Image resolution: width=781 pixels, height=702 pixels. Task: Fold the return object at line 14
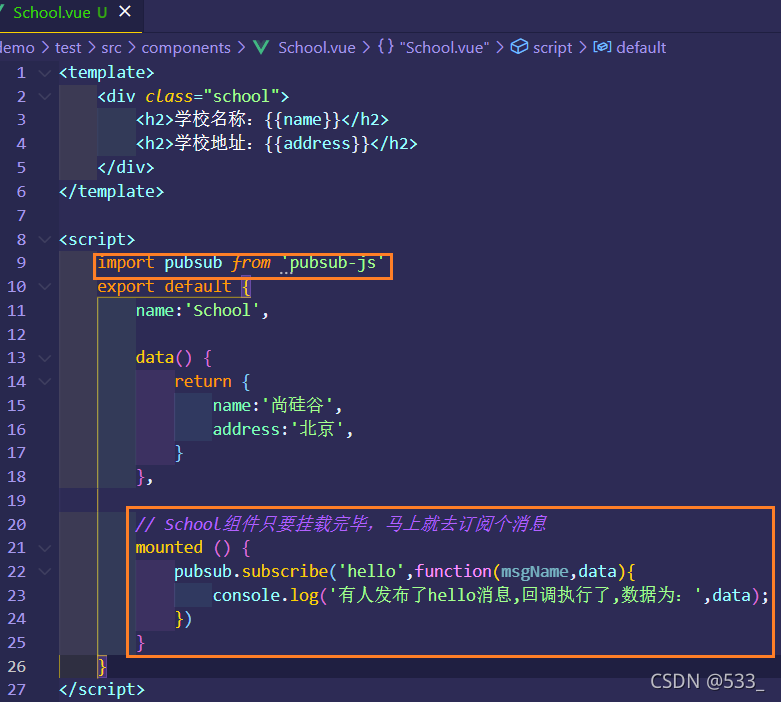tap(45, 382)
